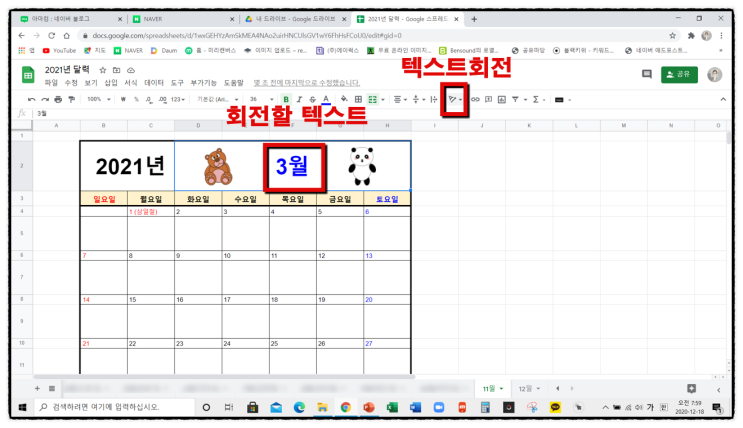Decrease decimal places

149,100
